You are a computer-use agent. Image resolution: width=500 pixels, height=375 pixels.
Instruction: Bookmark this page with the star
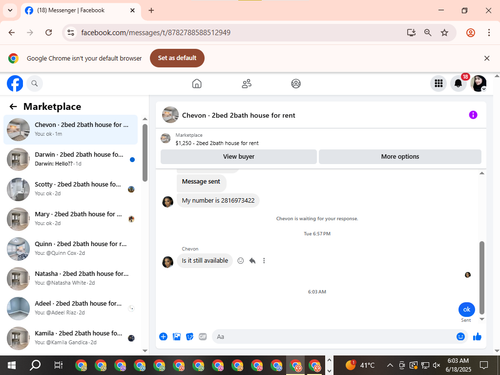[444, 33]
